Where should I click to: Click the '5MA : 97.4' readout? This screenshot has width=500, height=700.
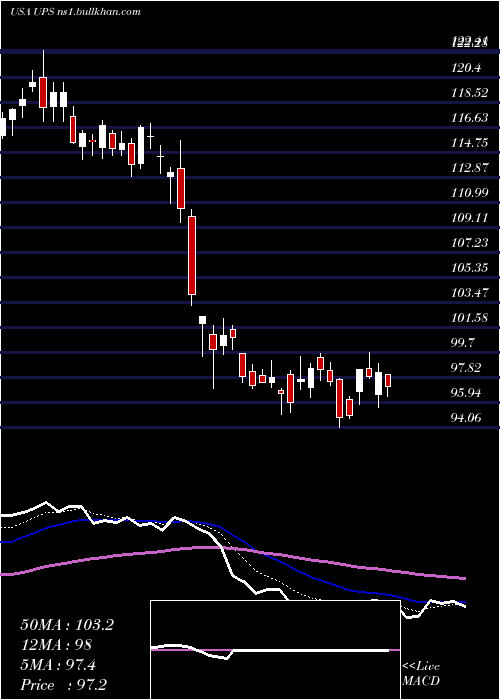[x=58, y=665]
